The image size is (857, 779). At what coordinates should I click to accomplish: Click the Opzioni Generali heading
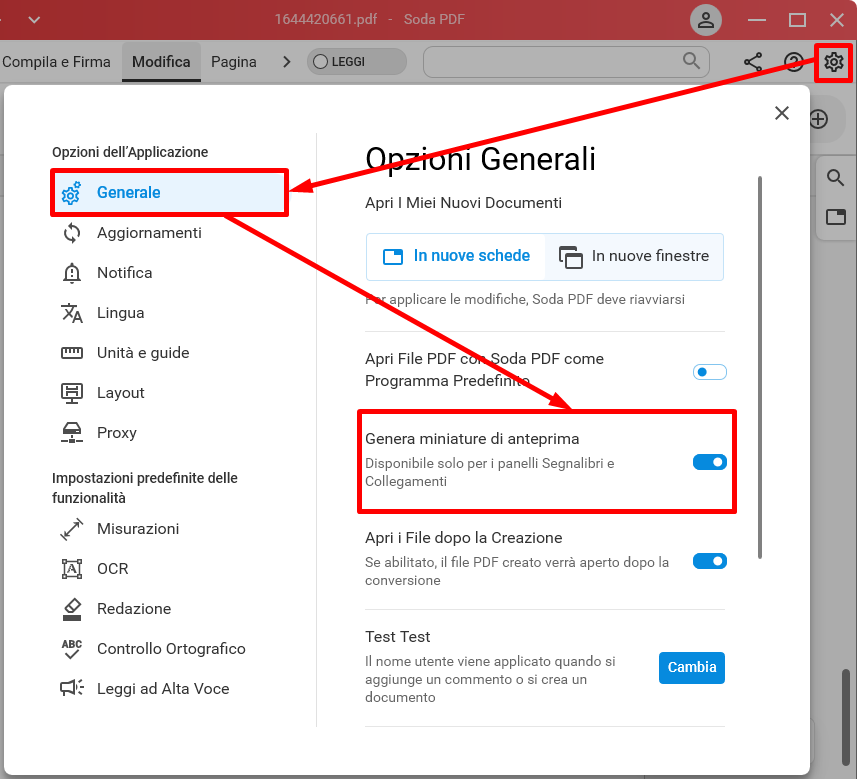click(x=480, y=160)
